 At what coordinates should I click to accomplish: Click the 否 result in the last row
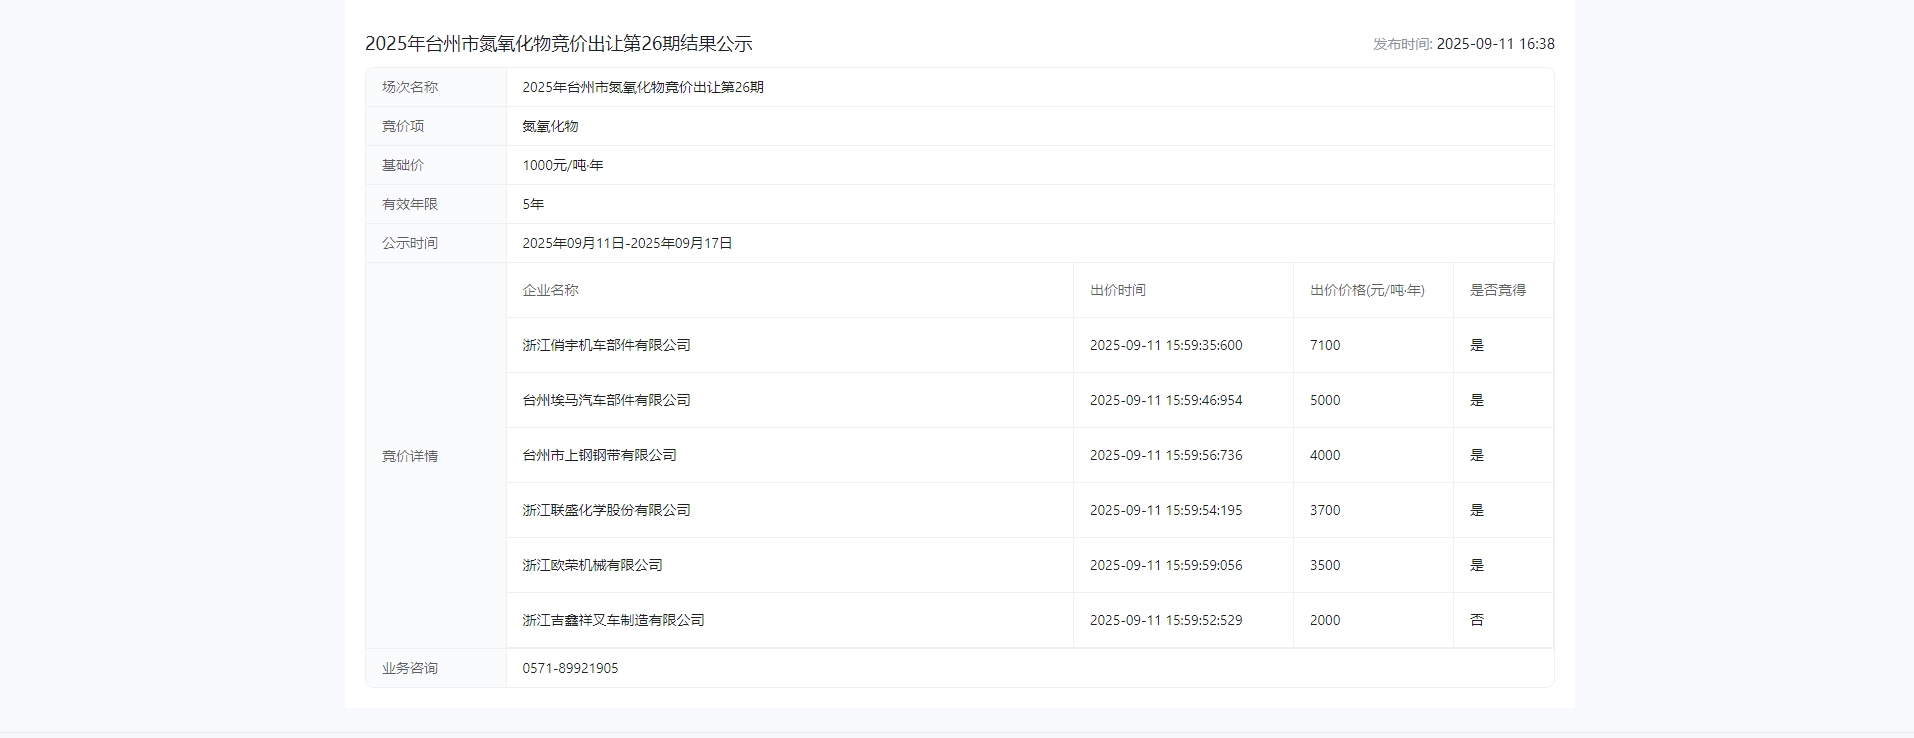1476,620
